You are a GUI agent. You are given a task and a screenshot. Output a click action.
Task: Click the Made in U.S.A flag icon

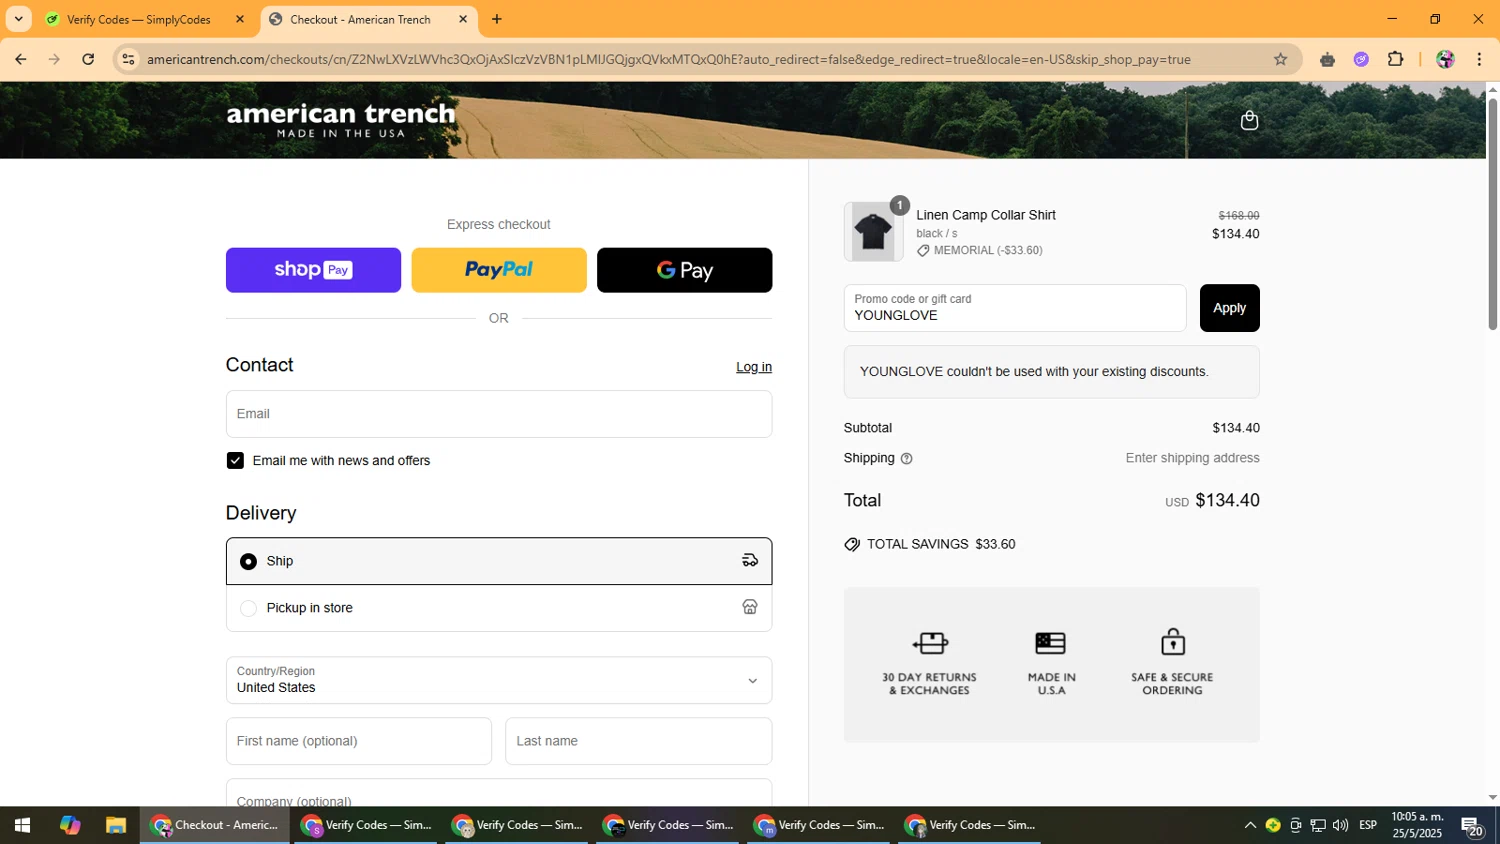1050,642
